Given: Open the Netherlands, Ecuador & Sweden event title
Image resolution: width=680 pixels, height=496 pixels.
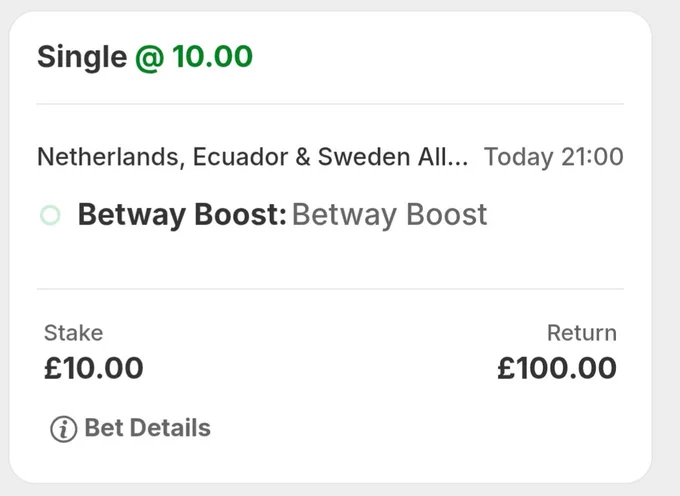Looking at the screenshot, I should 253,157.
